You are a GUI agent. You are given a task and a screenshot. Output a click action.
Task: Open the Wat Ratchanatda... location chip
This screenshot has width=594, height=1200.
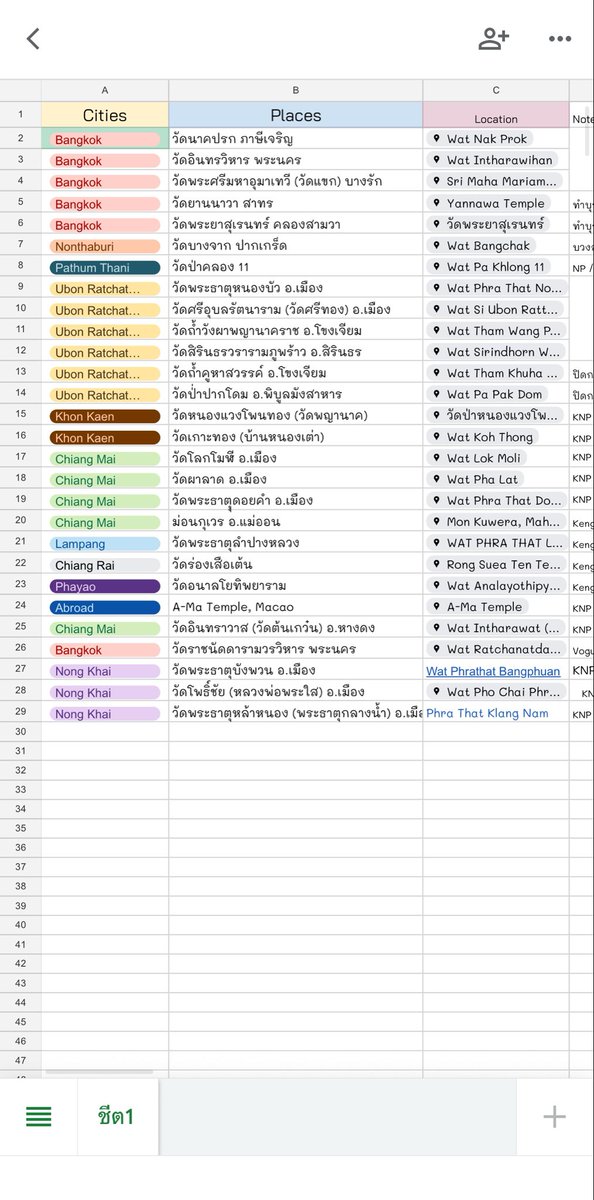495,650
